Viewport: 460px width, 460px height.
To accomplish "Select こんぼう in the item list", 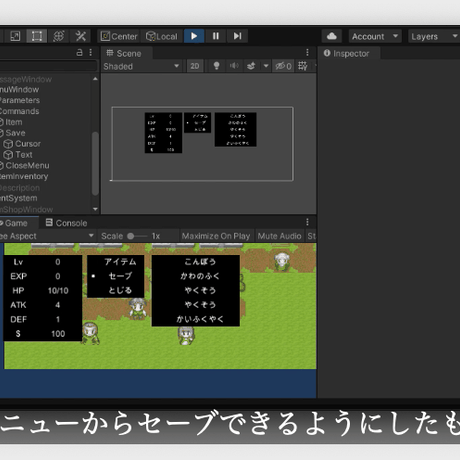I will coord(200,262).
